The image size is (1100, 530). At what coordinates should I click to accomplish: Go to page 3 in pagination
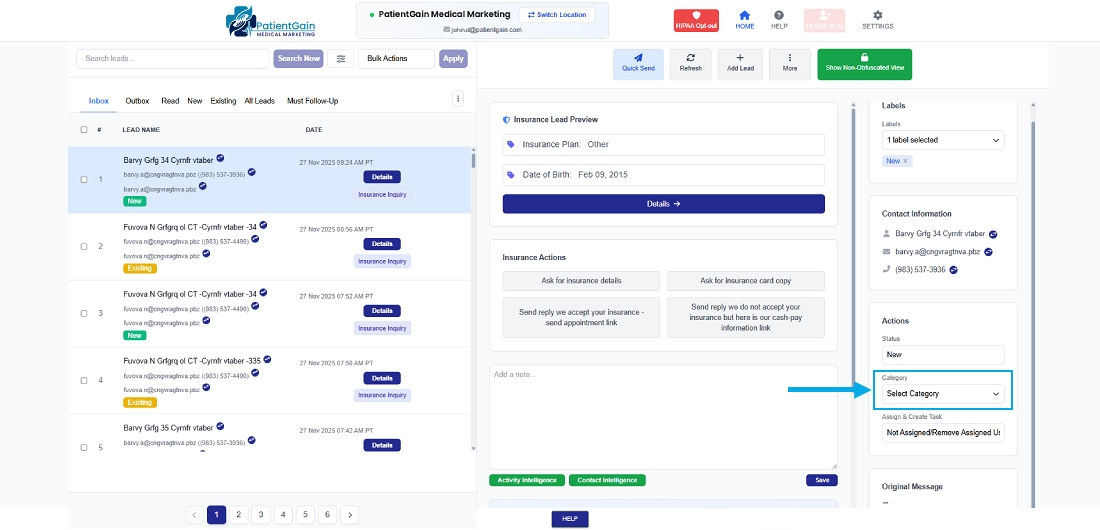click(x=260, y=515)
